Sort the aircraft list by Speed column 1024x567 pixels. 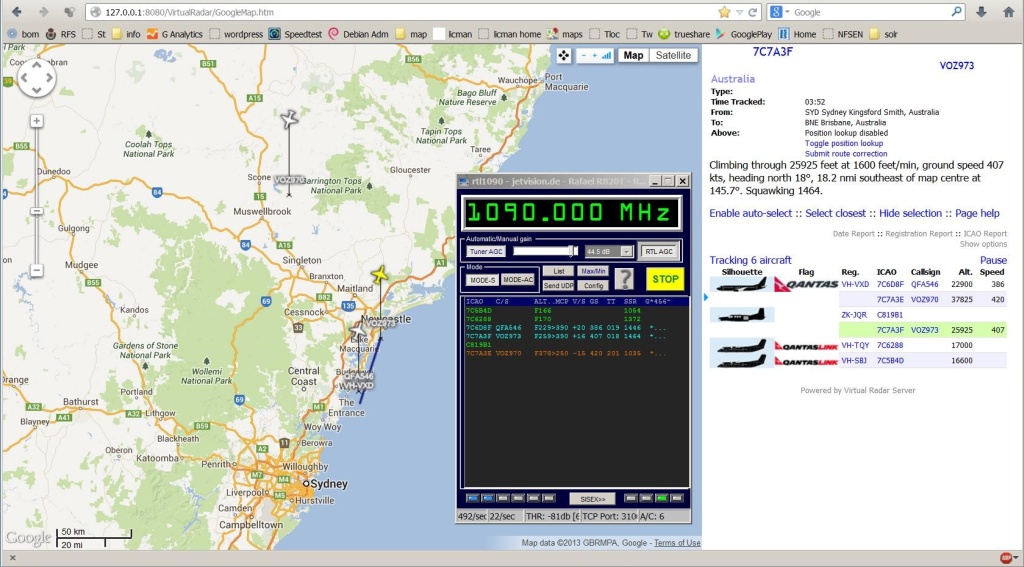[991, 272]
